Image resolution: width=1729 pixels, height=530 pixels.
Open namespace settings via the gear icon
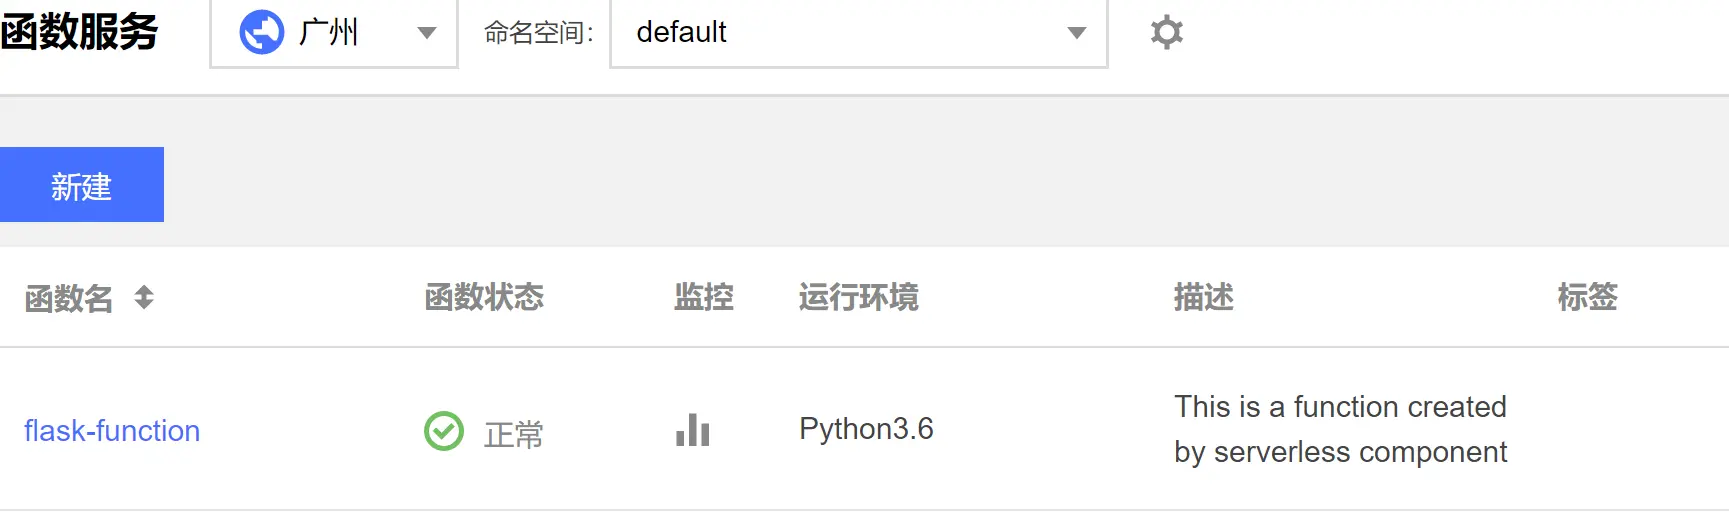(1166, 32)
